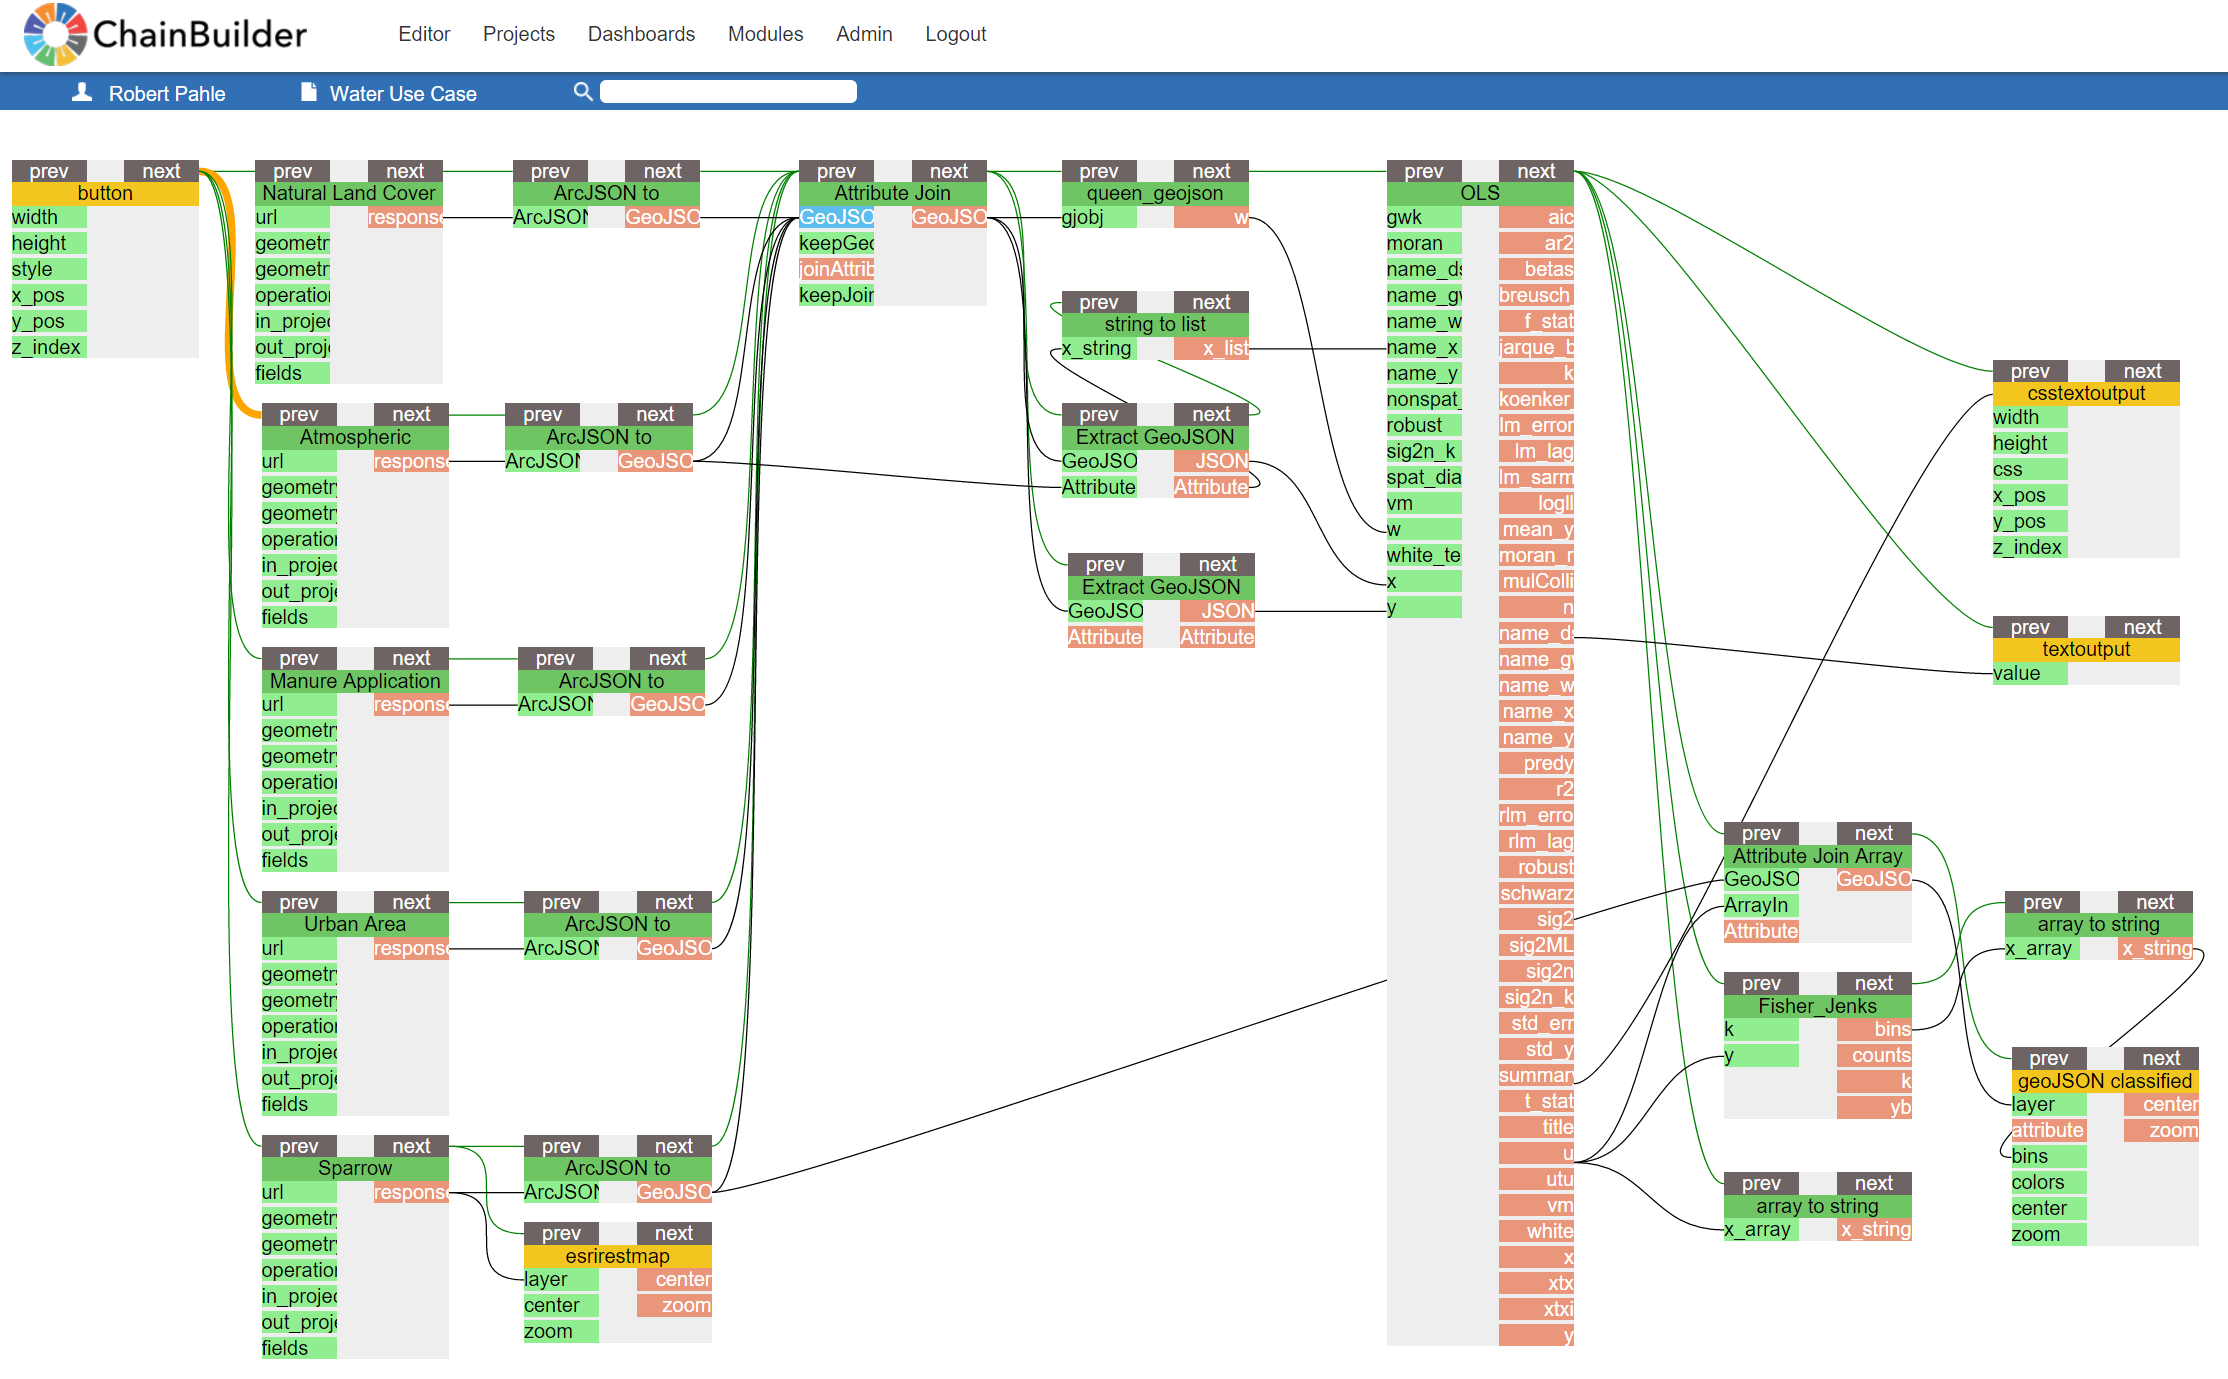The image size is (2228, 1379).
Task: Open the Modules menu item
Action: point(765,34)
